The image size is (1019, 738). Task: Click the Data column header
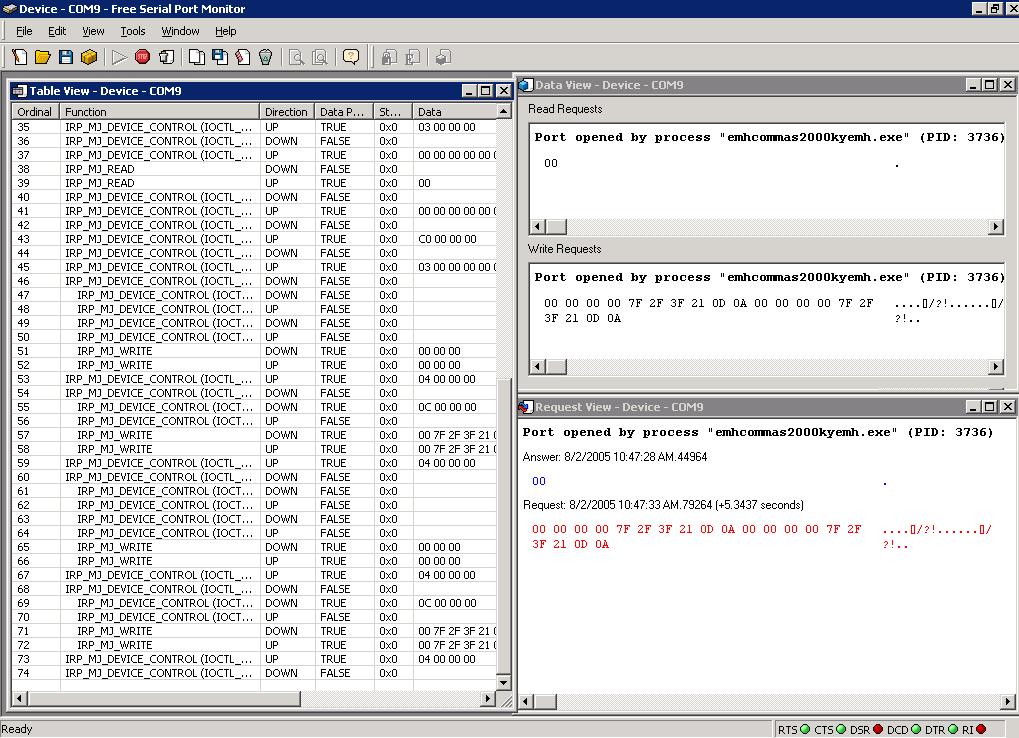455,112
